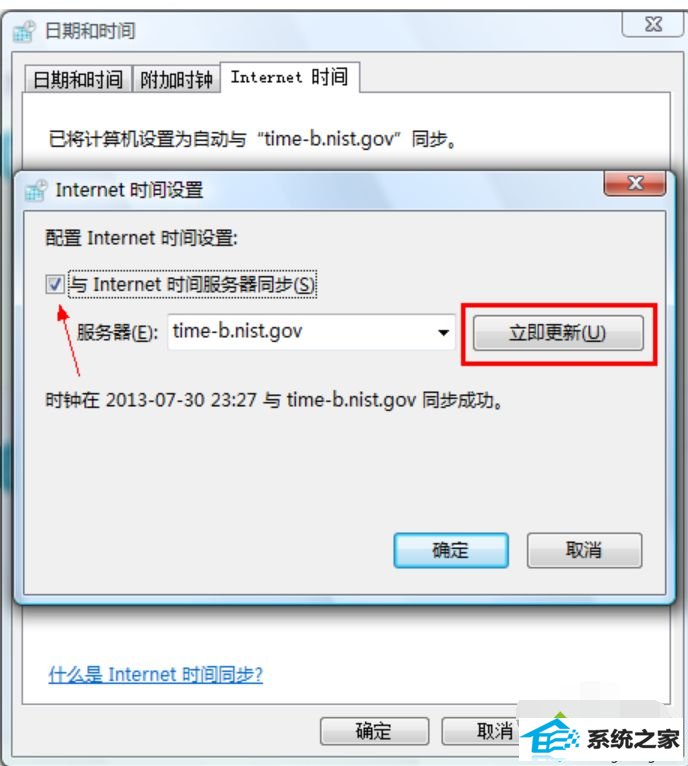
Task: Click 取消 in Internet time settings dialog
Action: pyautogui.click(x=584, y=550)
